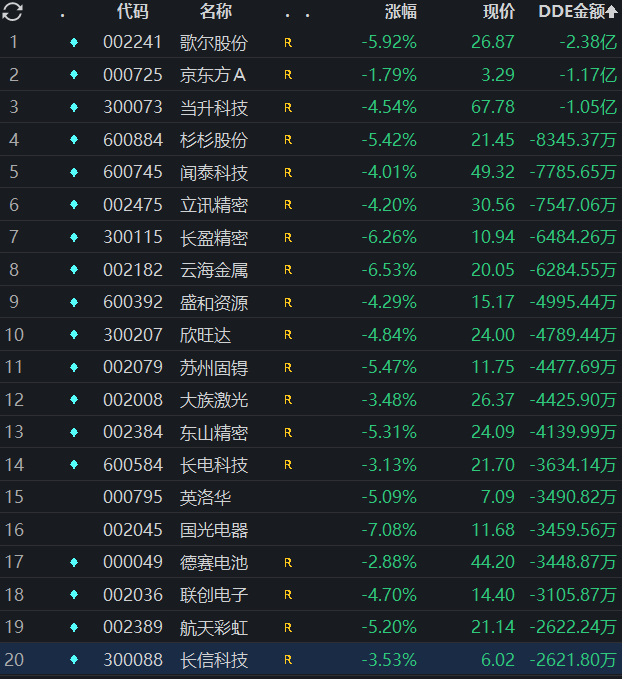
Task: Click the diamond marker for 当升科技
Action: coord(74,107)
